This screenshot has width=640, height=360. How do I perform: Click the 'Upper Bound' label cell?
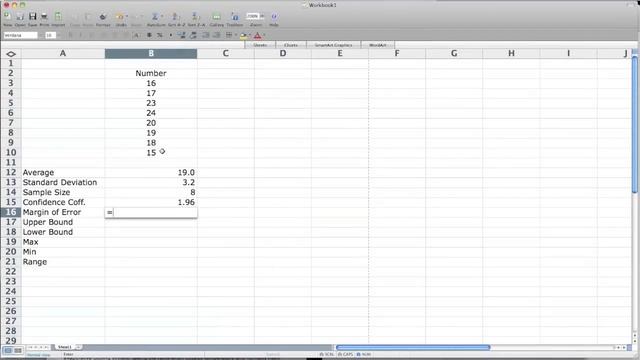(x=63, y=222)
